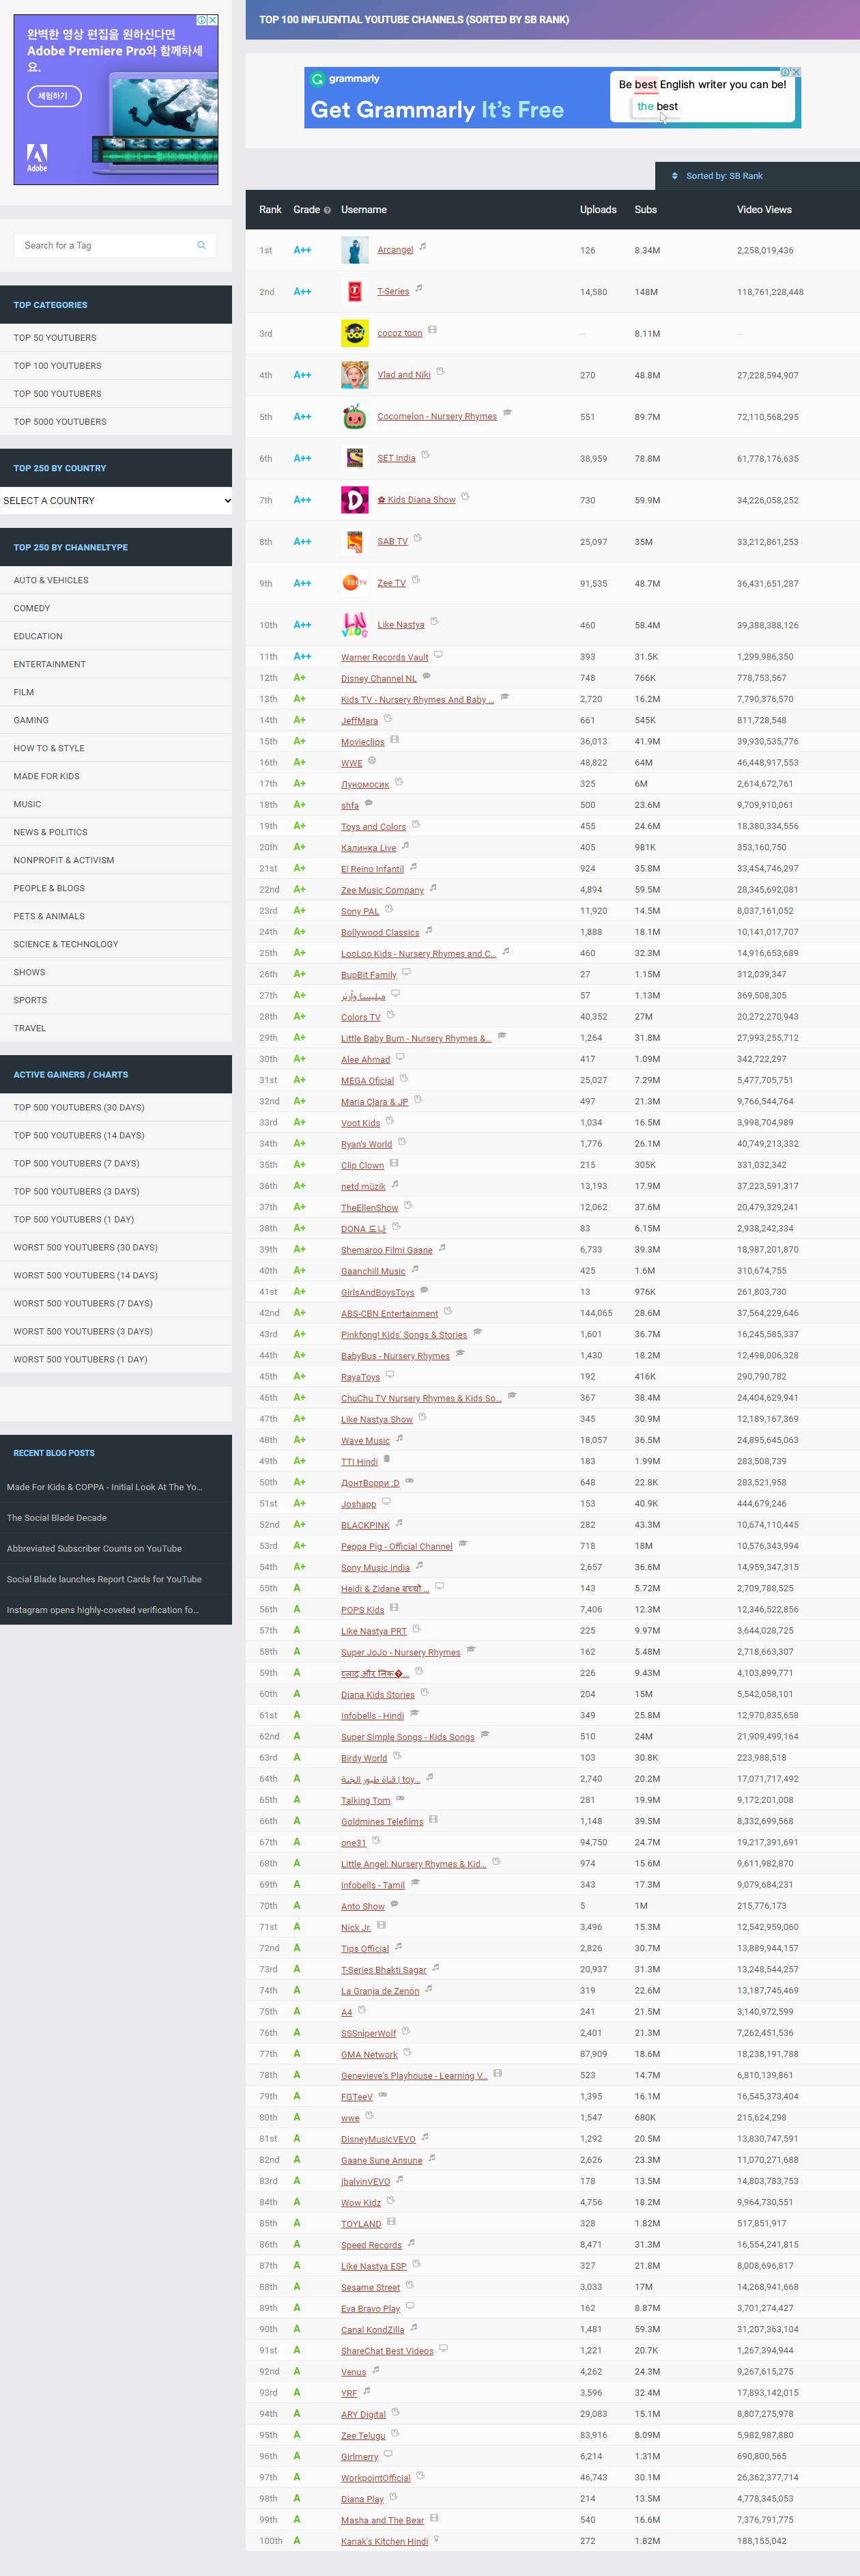Click the search magnifier icon in tag search

(201, 245)
